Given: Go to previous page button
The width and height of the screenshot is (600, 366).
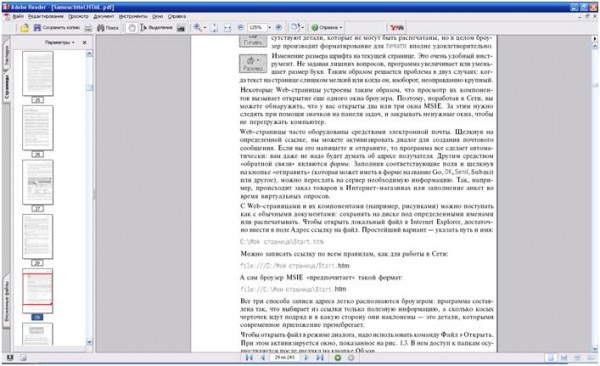Looking at the screenshot, I should pos(263,358).
